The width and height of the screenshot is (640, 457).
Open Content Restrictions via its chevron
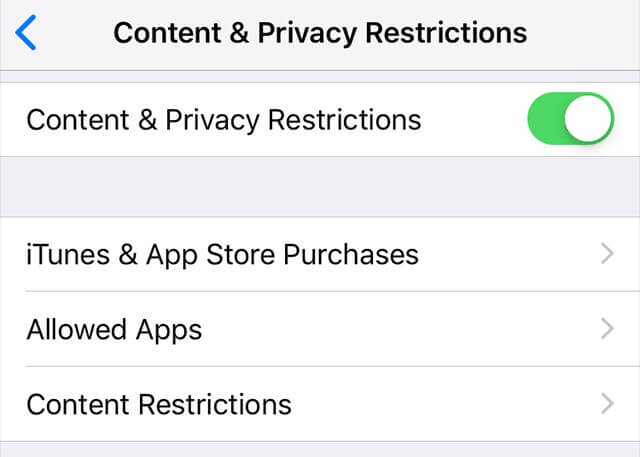click(606, 404)
